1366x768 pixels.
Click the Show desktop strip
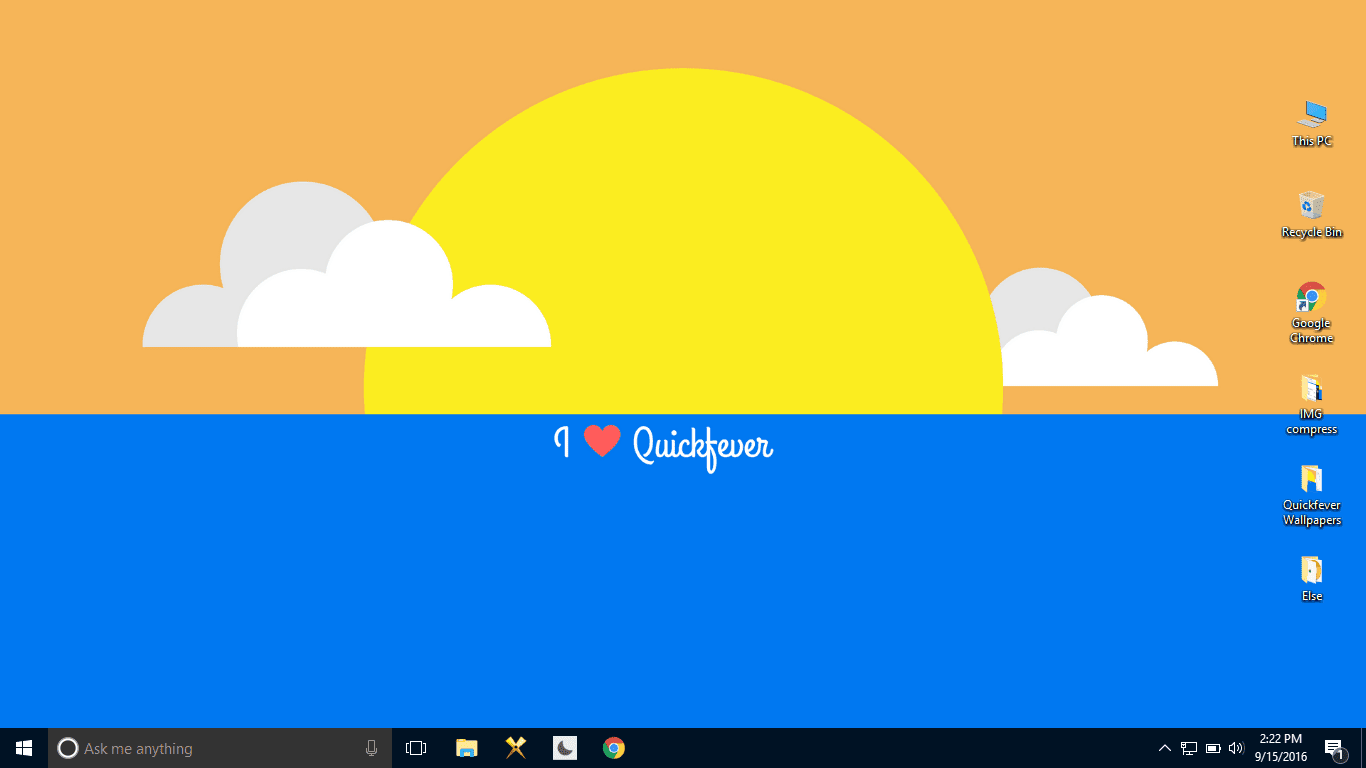[1363, 748]
